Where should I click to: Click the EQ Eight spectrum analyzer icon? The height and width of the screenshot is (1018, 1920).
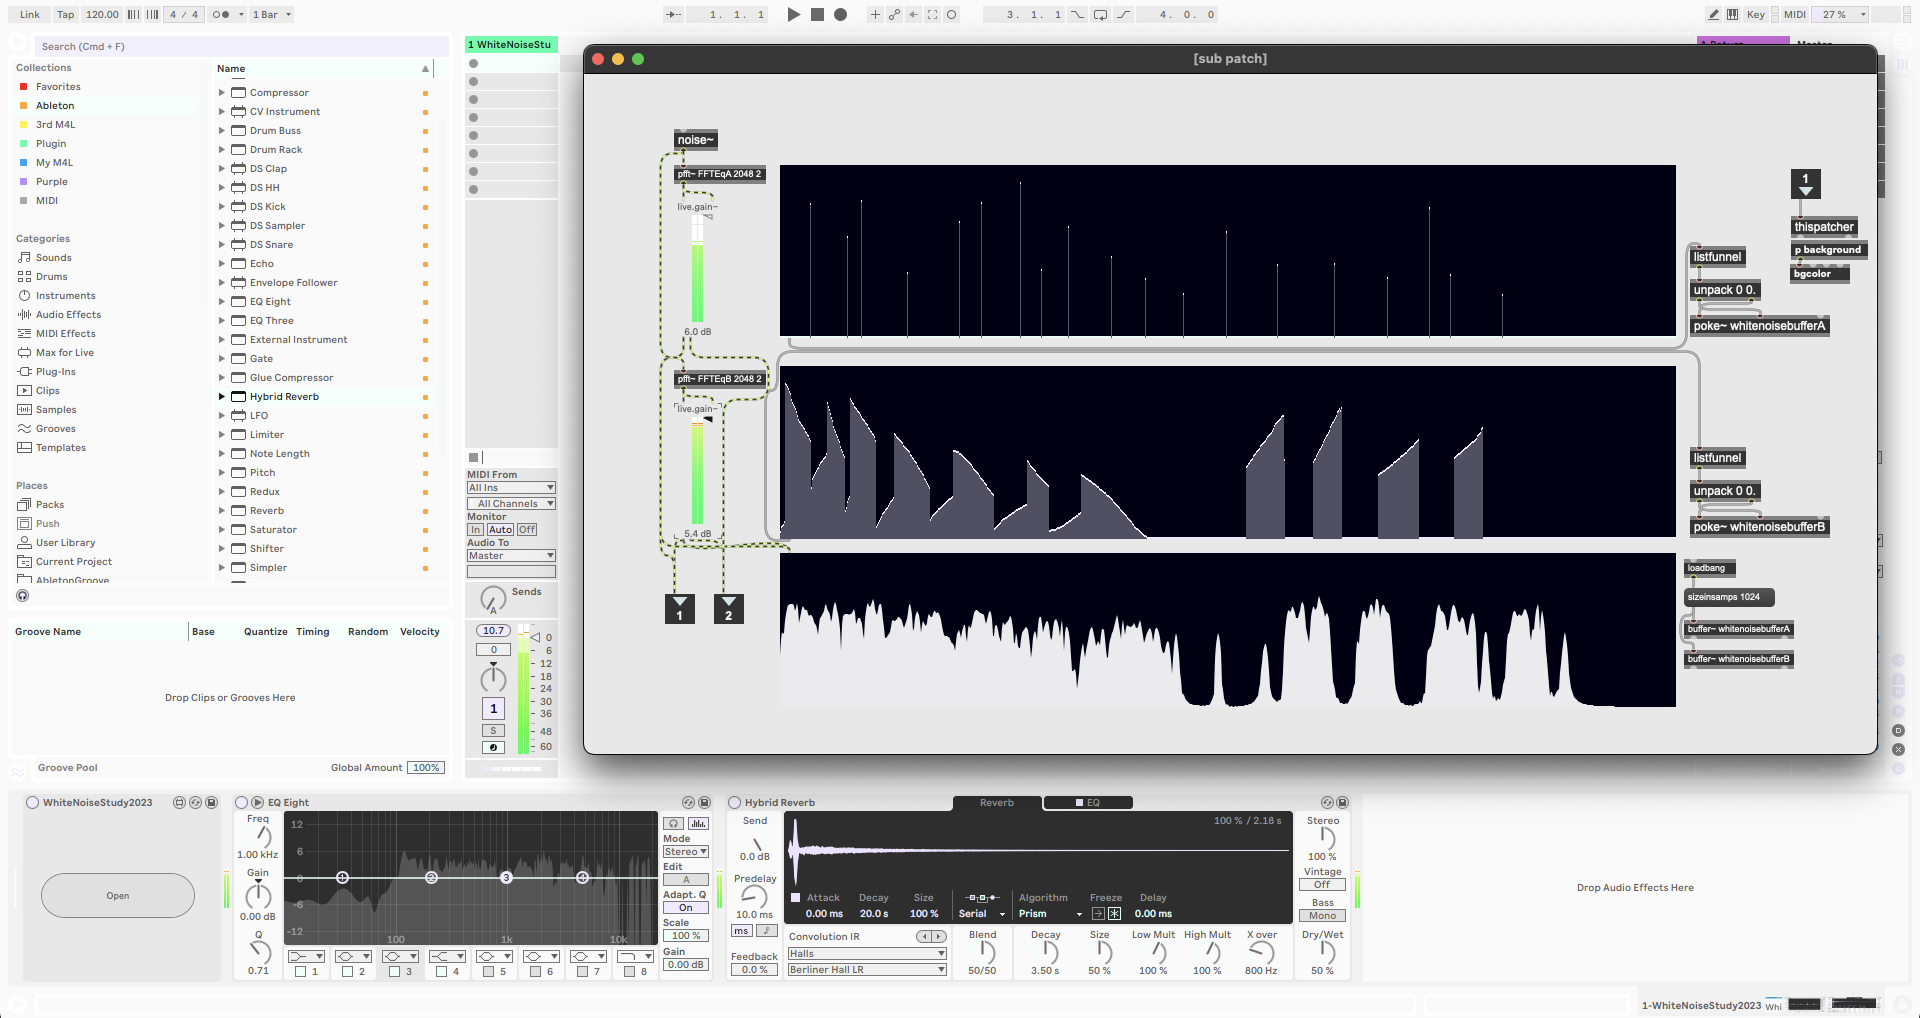tap(698, 823)
